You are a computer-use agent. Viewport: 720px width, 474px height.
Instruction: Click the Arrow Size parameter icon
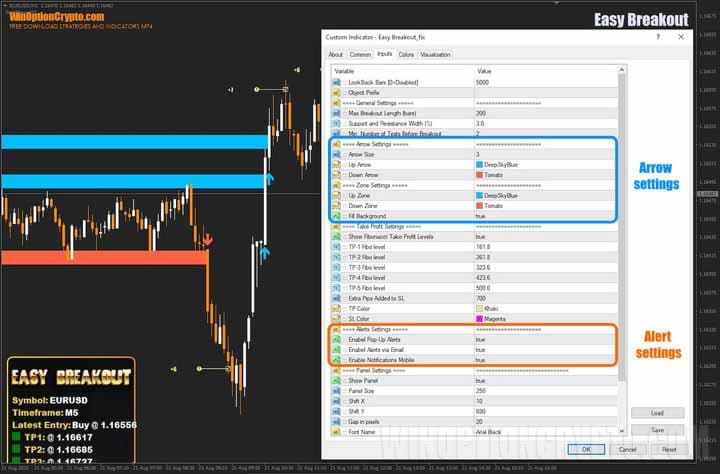click(337, 155)
